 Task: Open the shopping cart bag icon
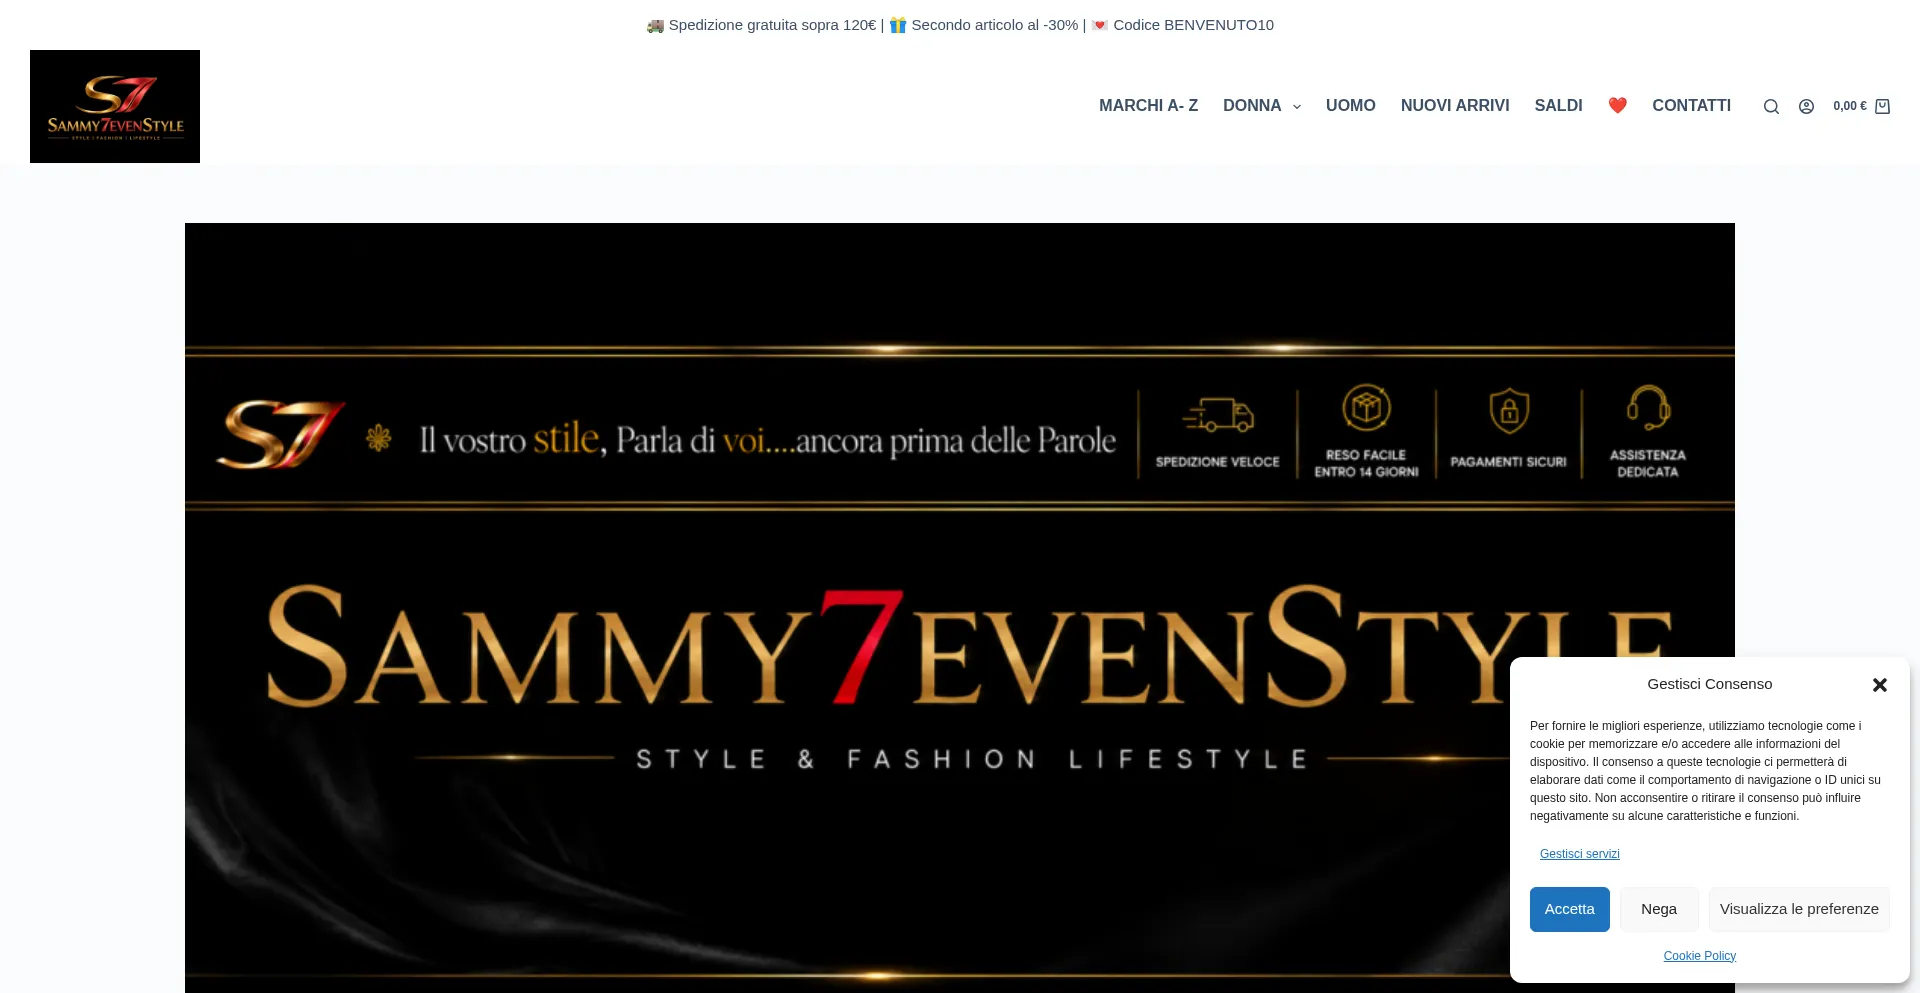click(x=1882, y=106)
